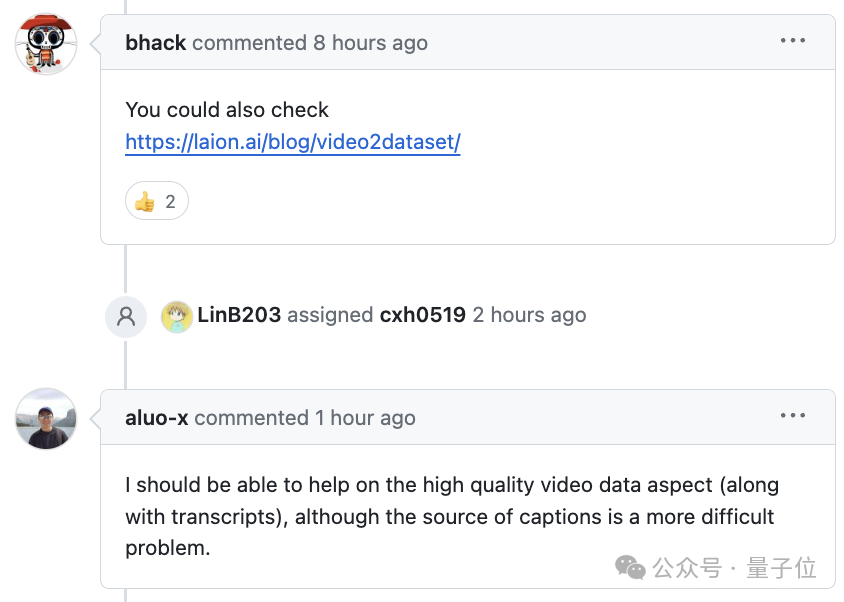This screenshot has width=844, height=602.
Task: Click the 2 hours ago assignment timestamp
Action: pos(529,314)
